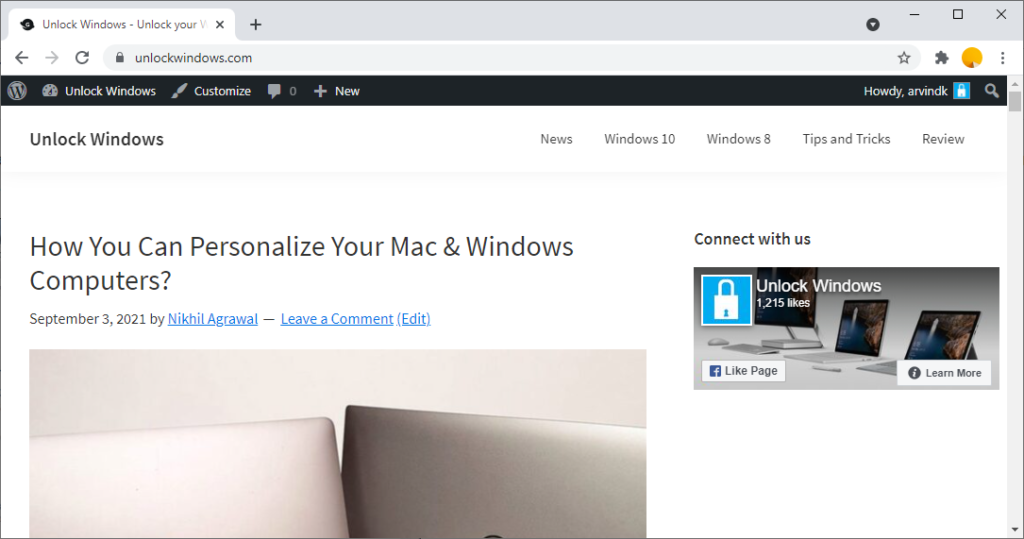Reload the page with refresh icon
Screen dimensions: 1024x539
pyautogui.click(x=82, y=57)
